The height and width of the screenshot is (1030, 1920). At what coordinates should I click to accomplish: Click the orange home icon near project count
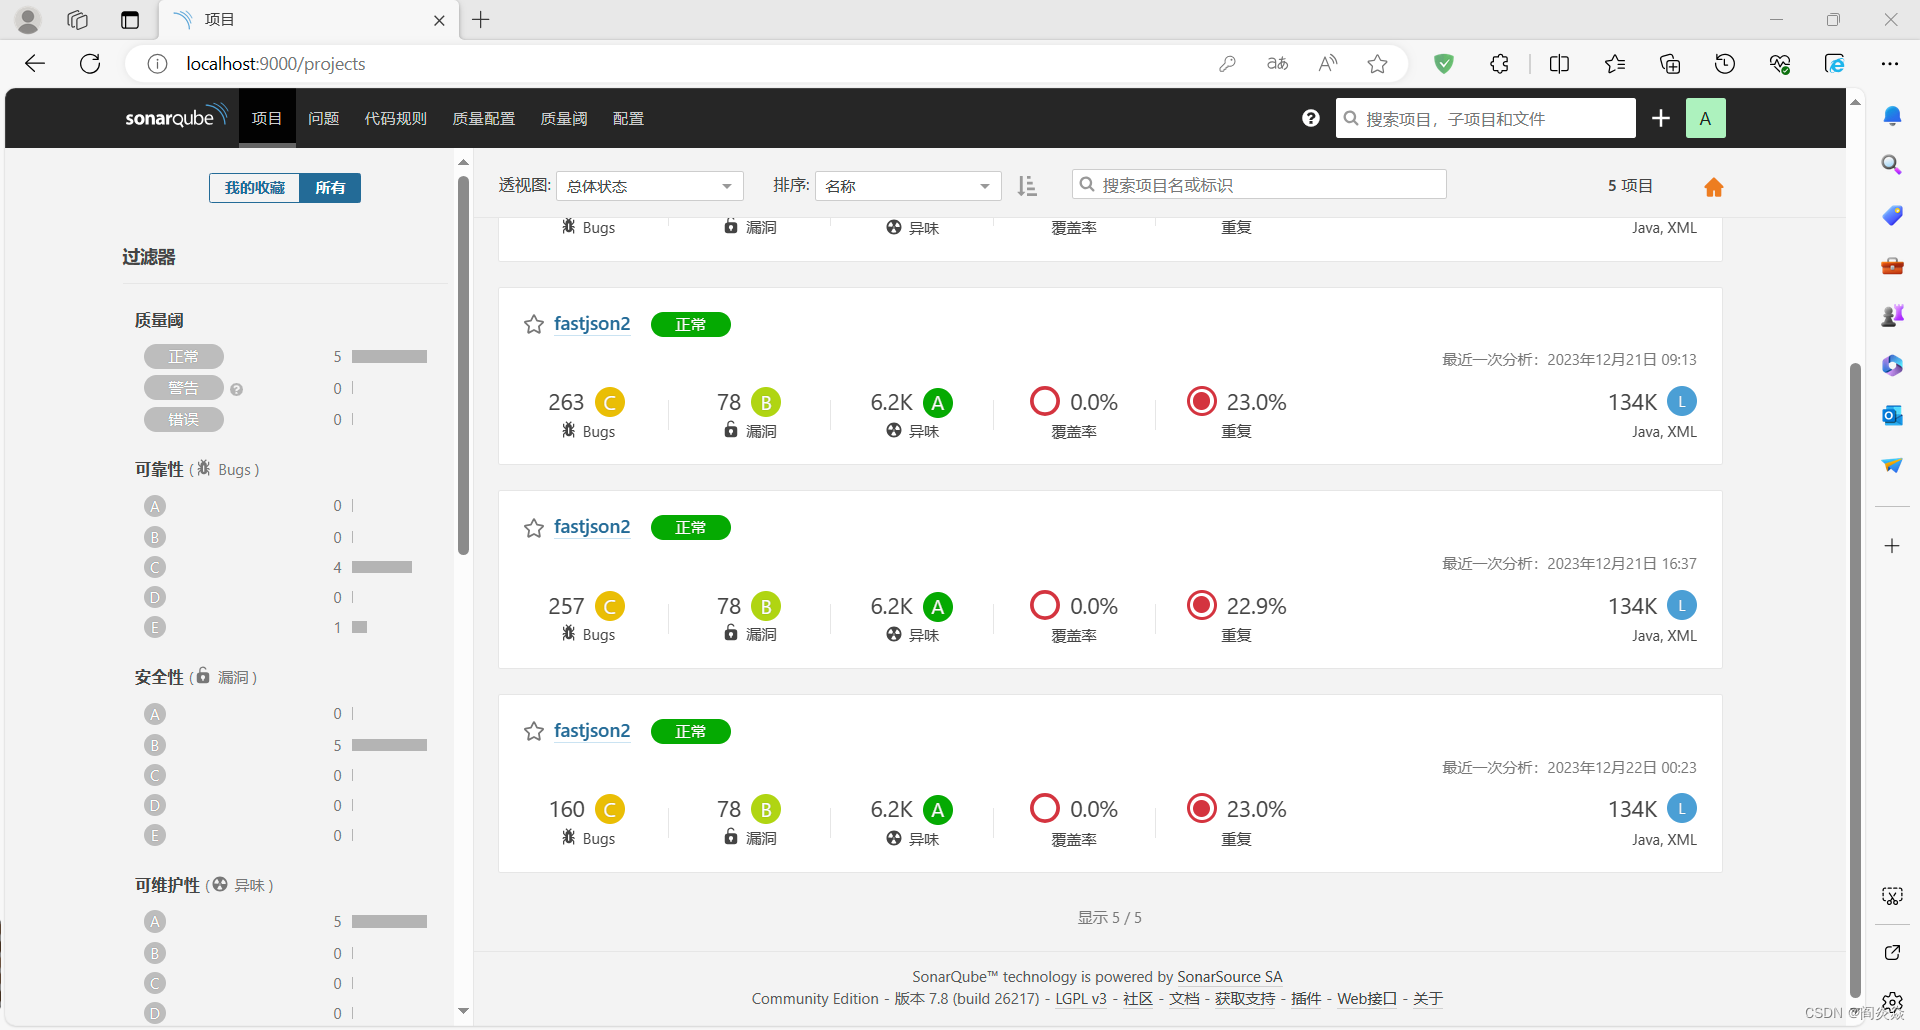coord(1713,187)
